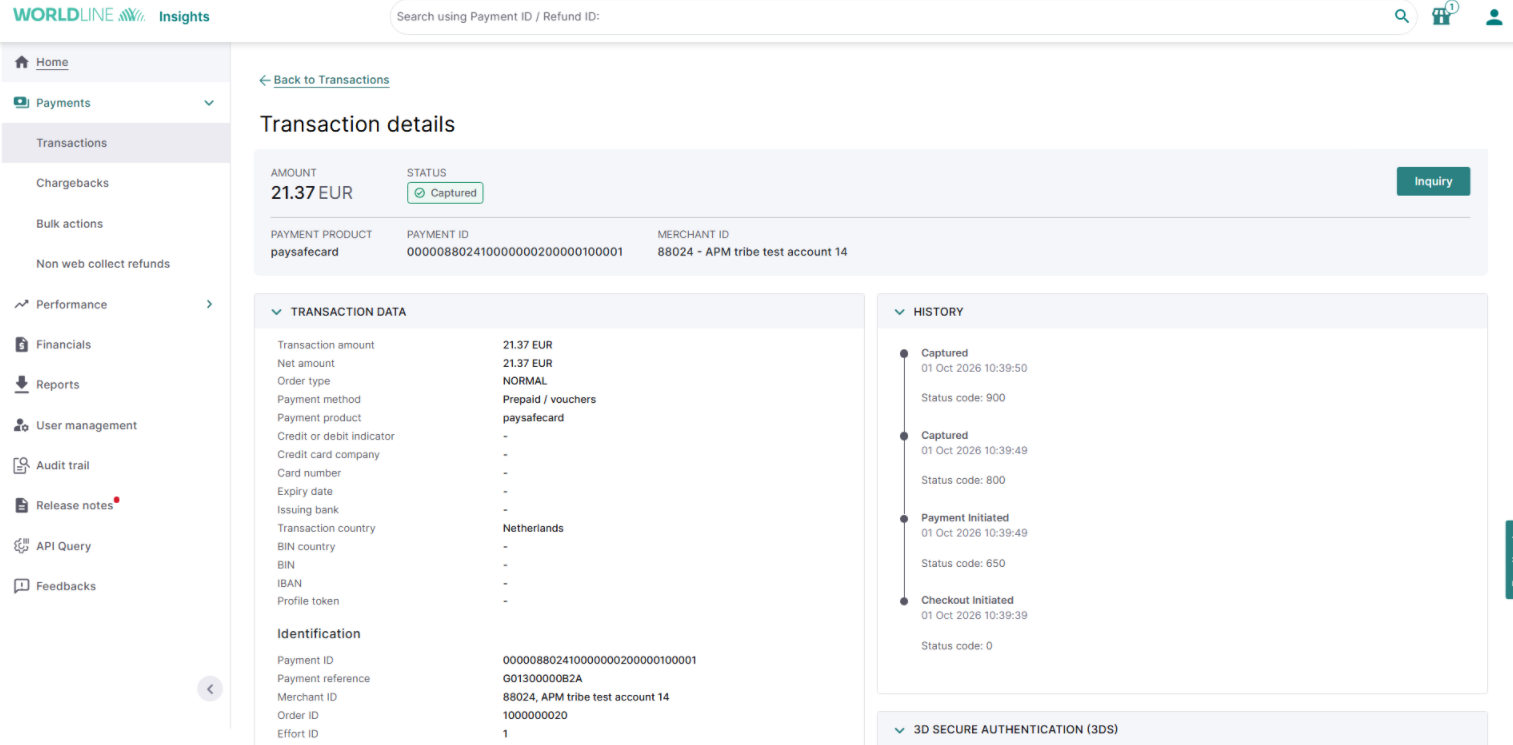Click the Worldline Insights logo
Screen dimensions: 1513x745
(111, 16)
